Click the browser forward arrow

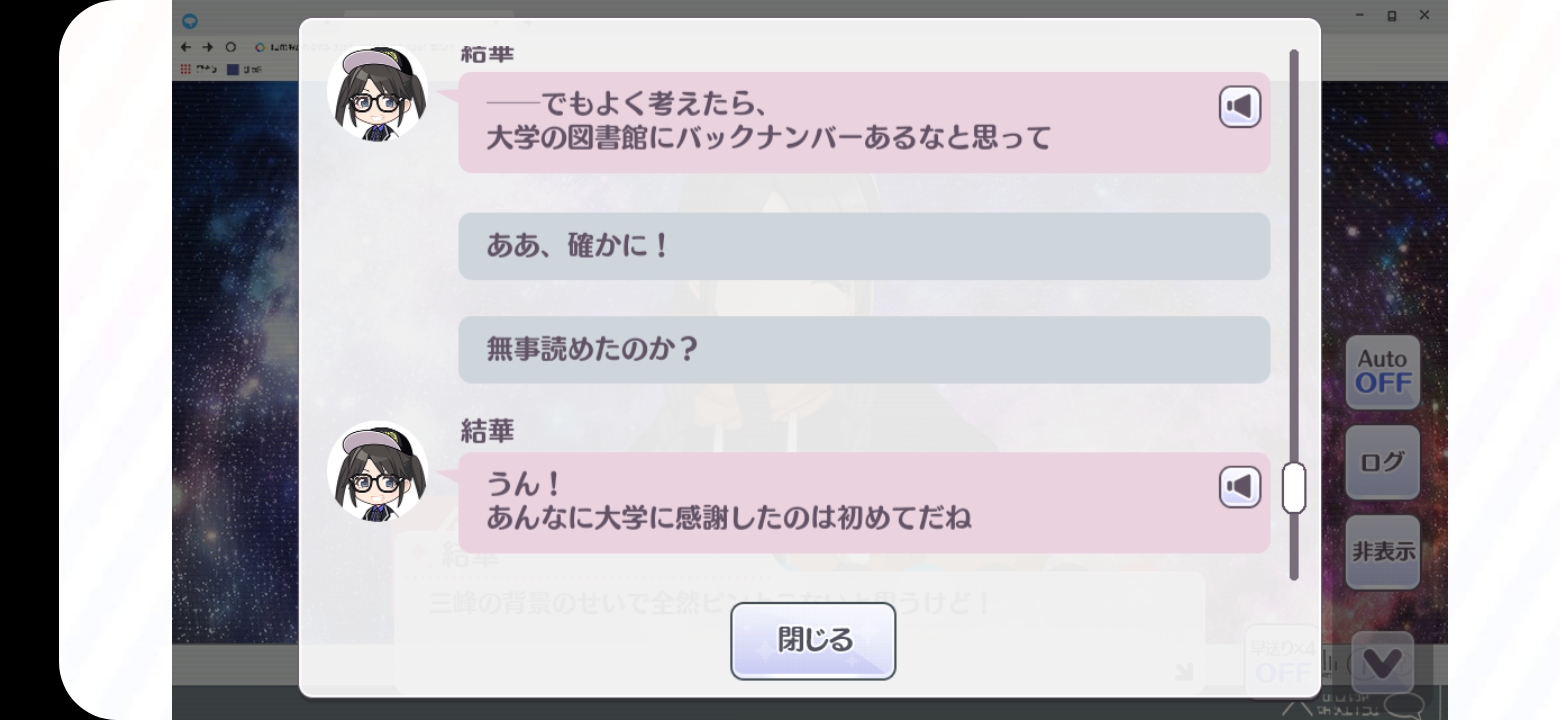coord(207,47)
